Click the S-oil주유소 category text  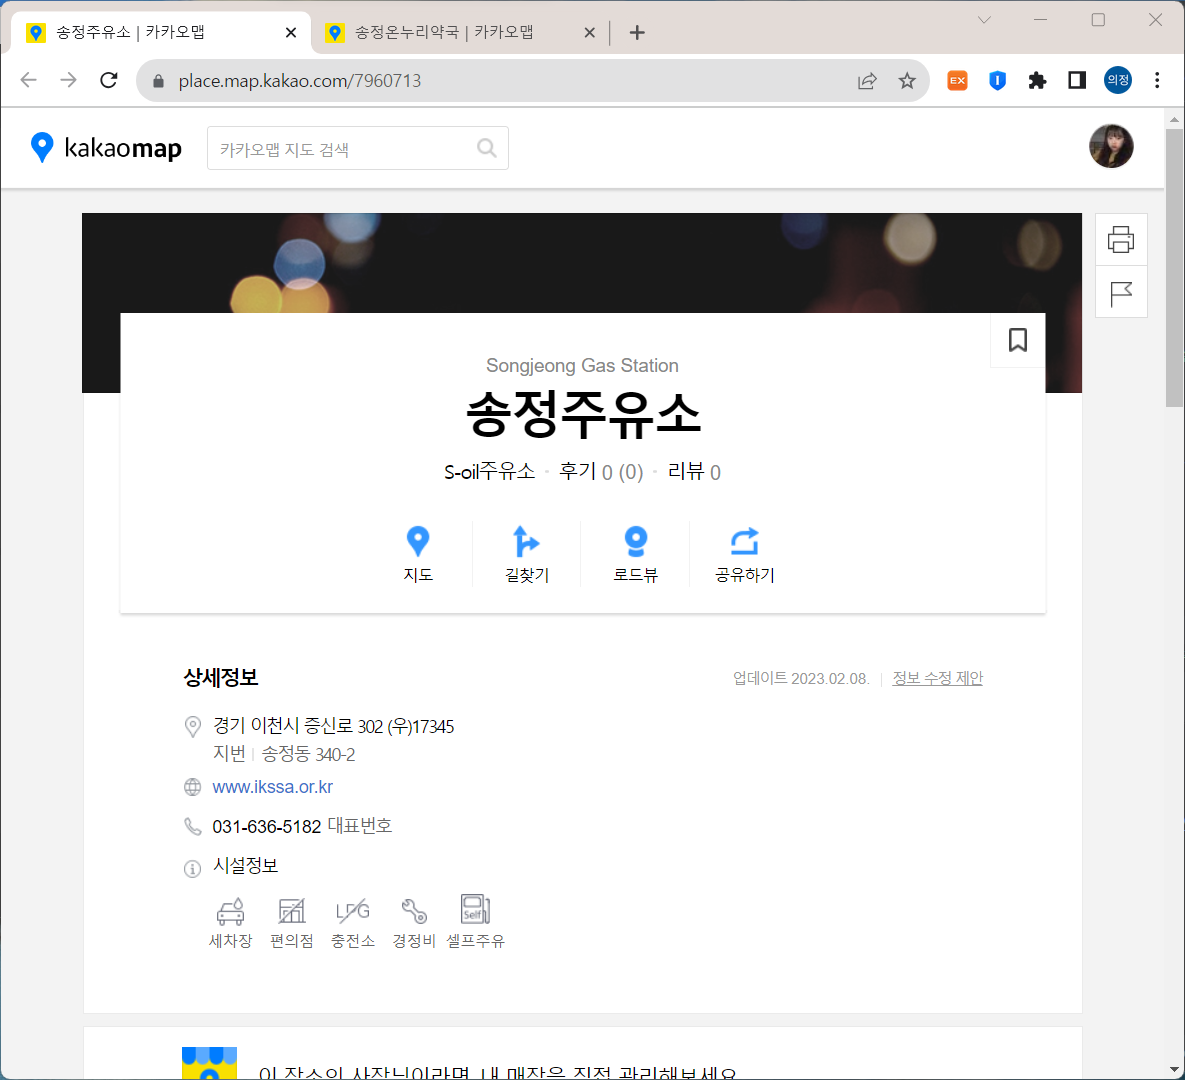(489, 472)
